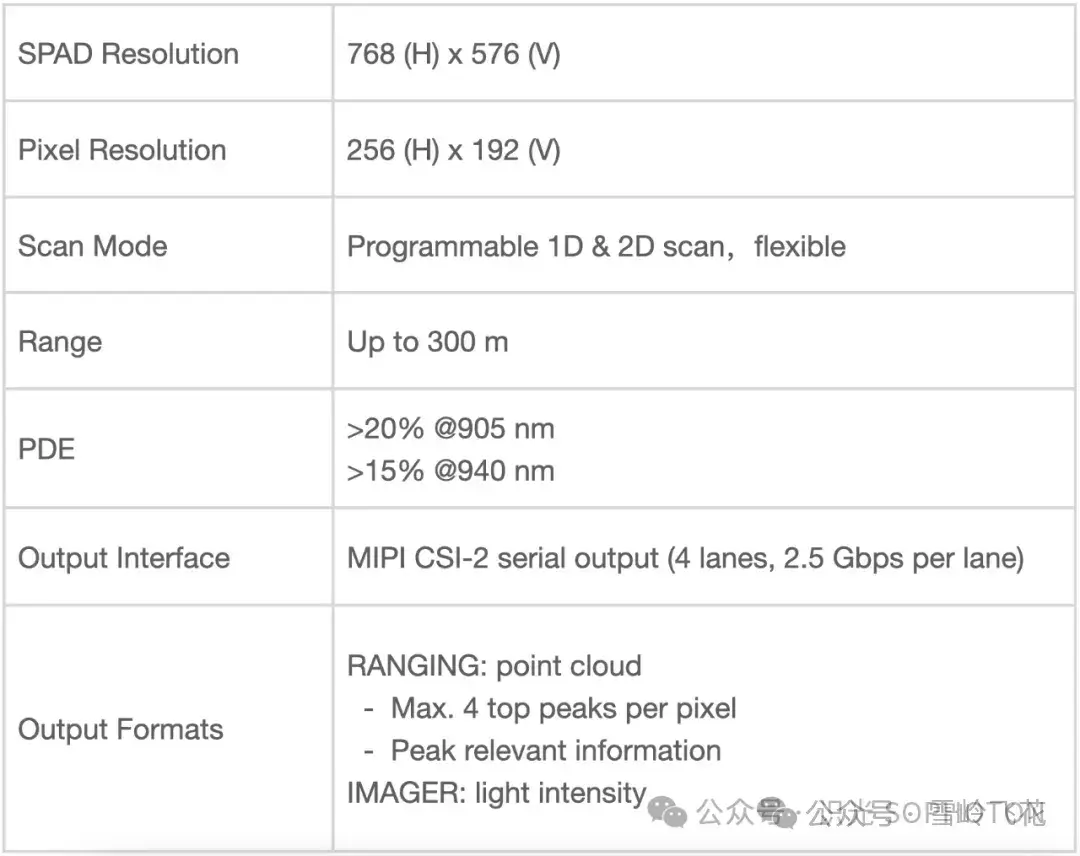
Task: Select the IMAGER: light intensity line
Action: pos(496,793)
